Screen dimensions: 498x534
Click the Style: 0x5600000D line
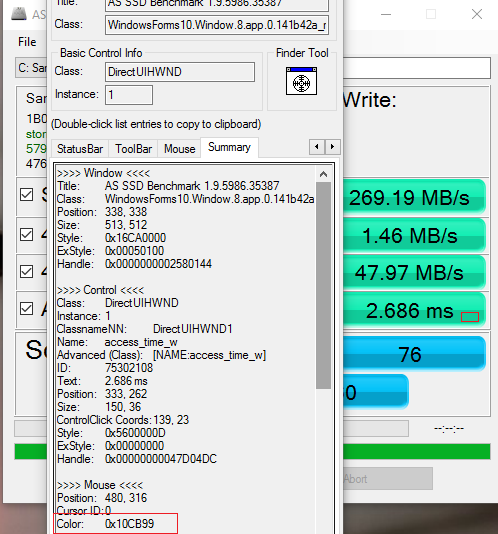111,433
